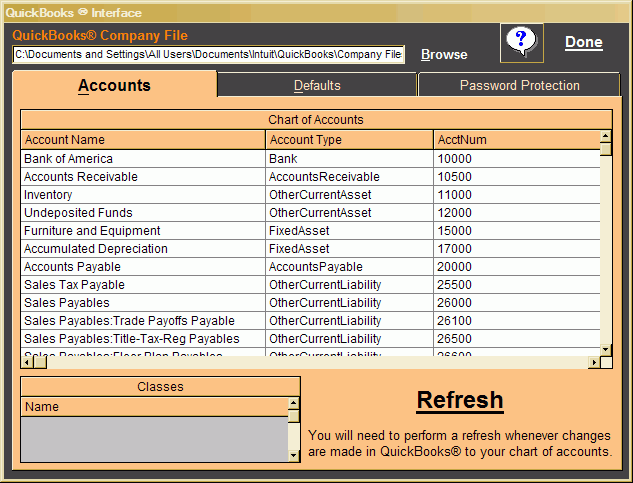
Task: Select the Accumulated Depreciation account
Action: 143,249
